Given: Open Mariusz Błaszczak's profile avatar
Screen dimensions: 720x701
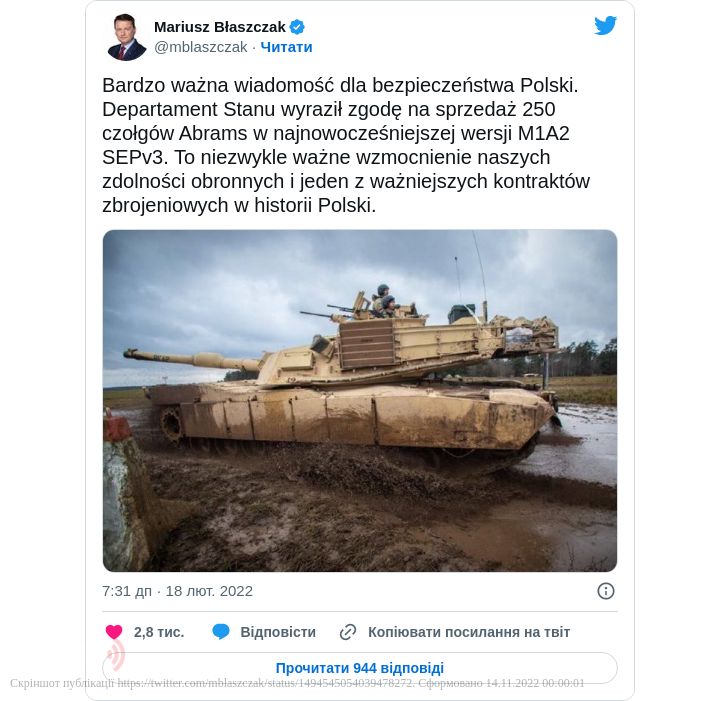Looking at the screenshot, I should click(127, 37).
